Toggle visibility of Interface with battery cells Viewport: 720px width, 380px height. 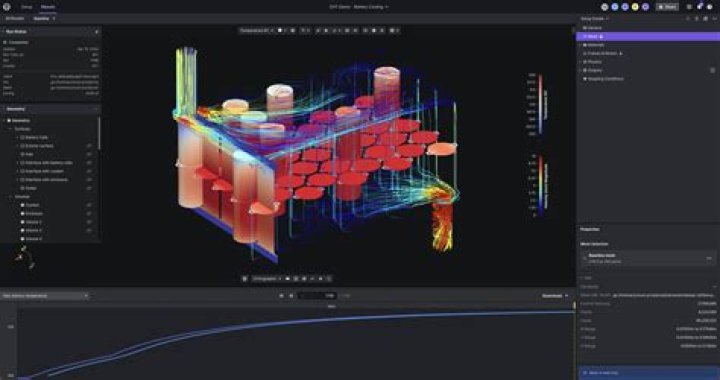coord(89,163)
